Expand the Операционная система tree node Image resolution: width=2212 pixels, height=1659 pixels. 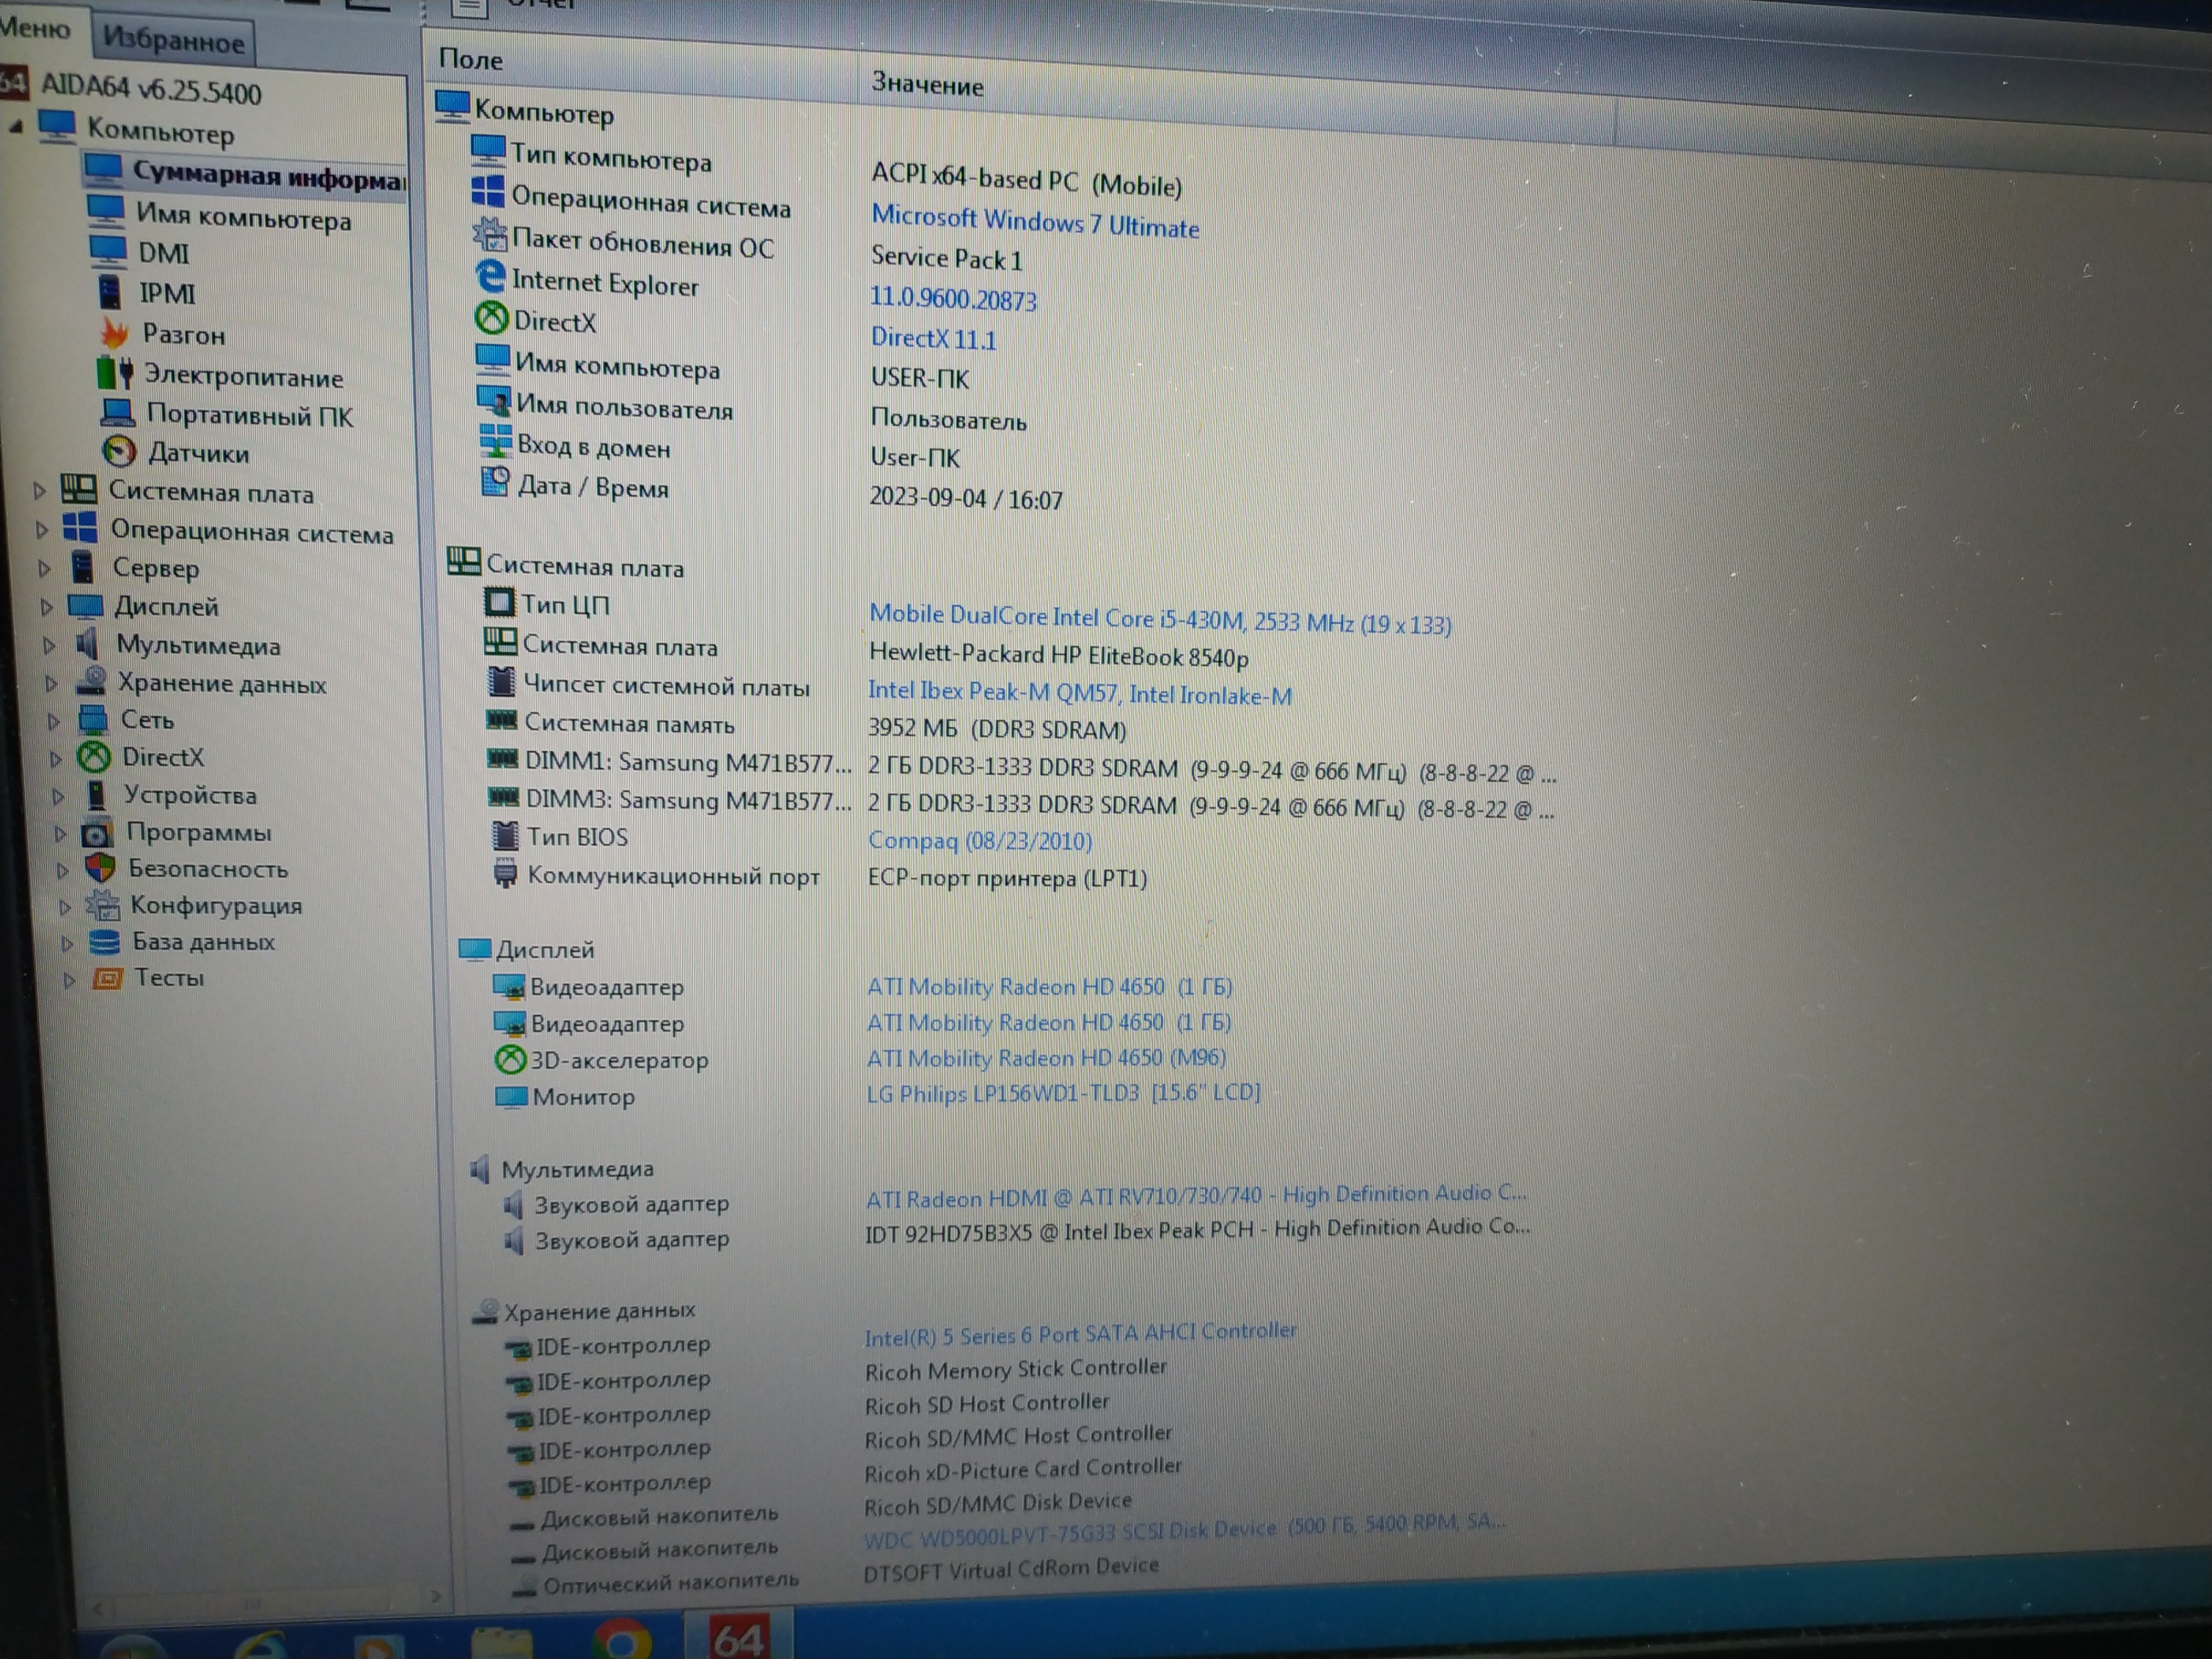[x=41, y=529]
